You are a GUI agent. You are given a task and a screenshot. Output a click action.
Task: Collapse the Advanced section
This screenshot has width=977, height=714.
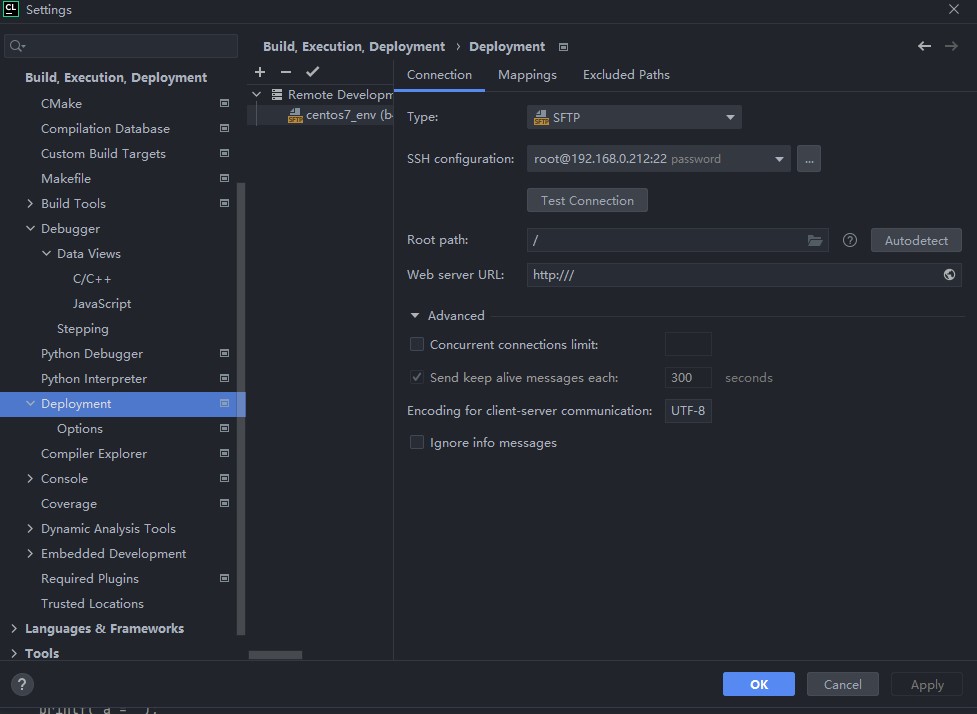coord(415,316)
